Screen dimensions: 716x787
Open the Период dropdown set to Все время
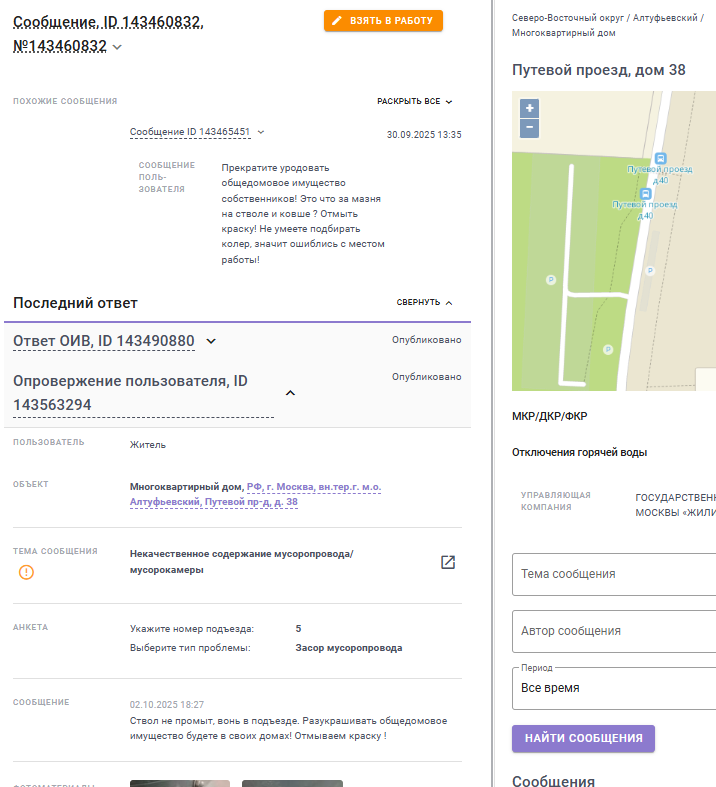(614, 688)
